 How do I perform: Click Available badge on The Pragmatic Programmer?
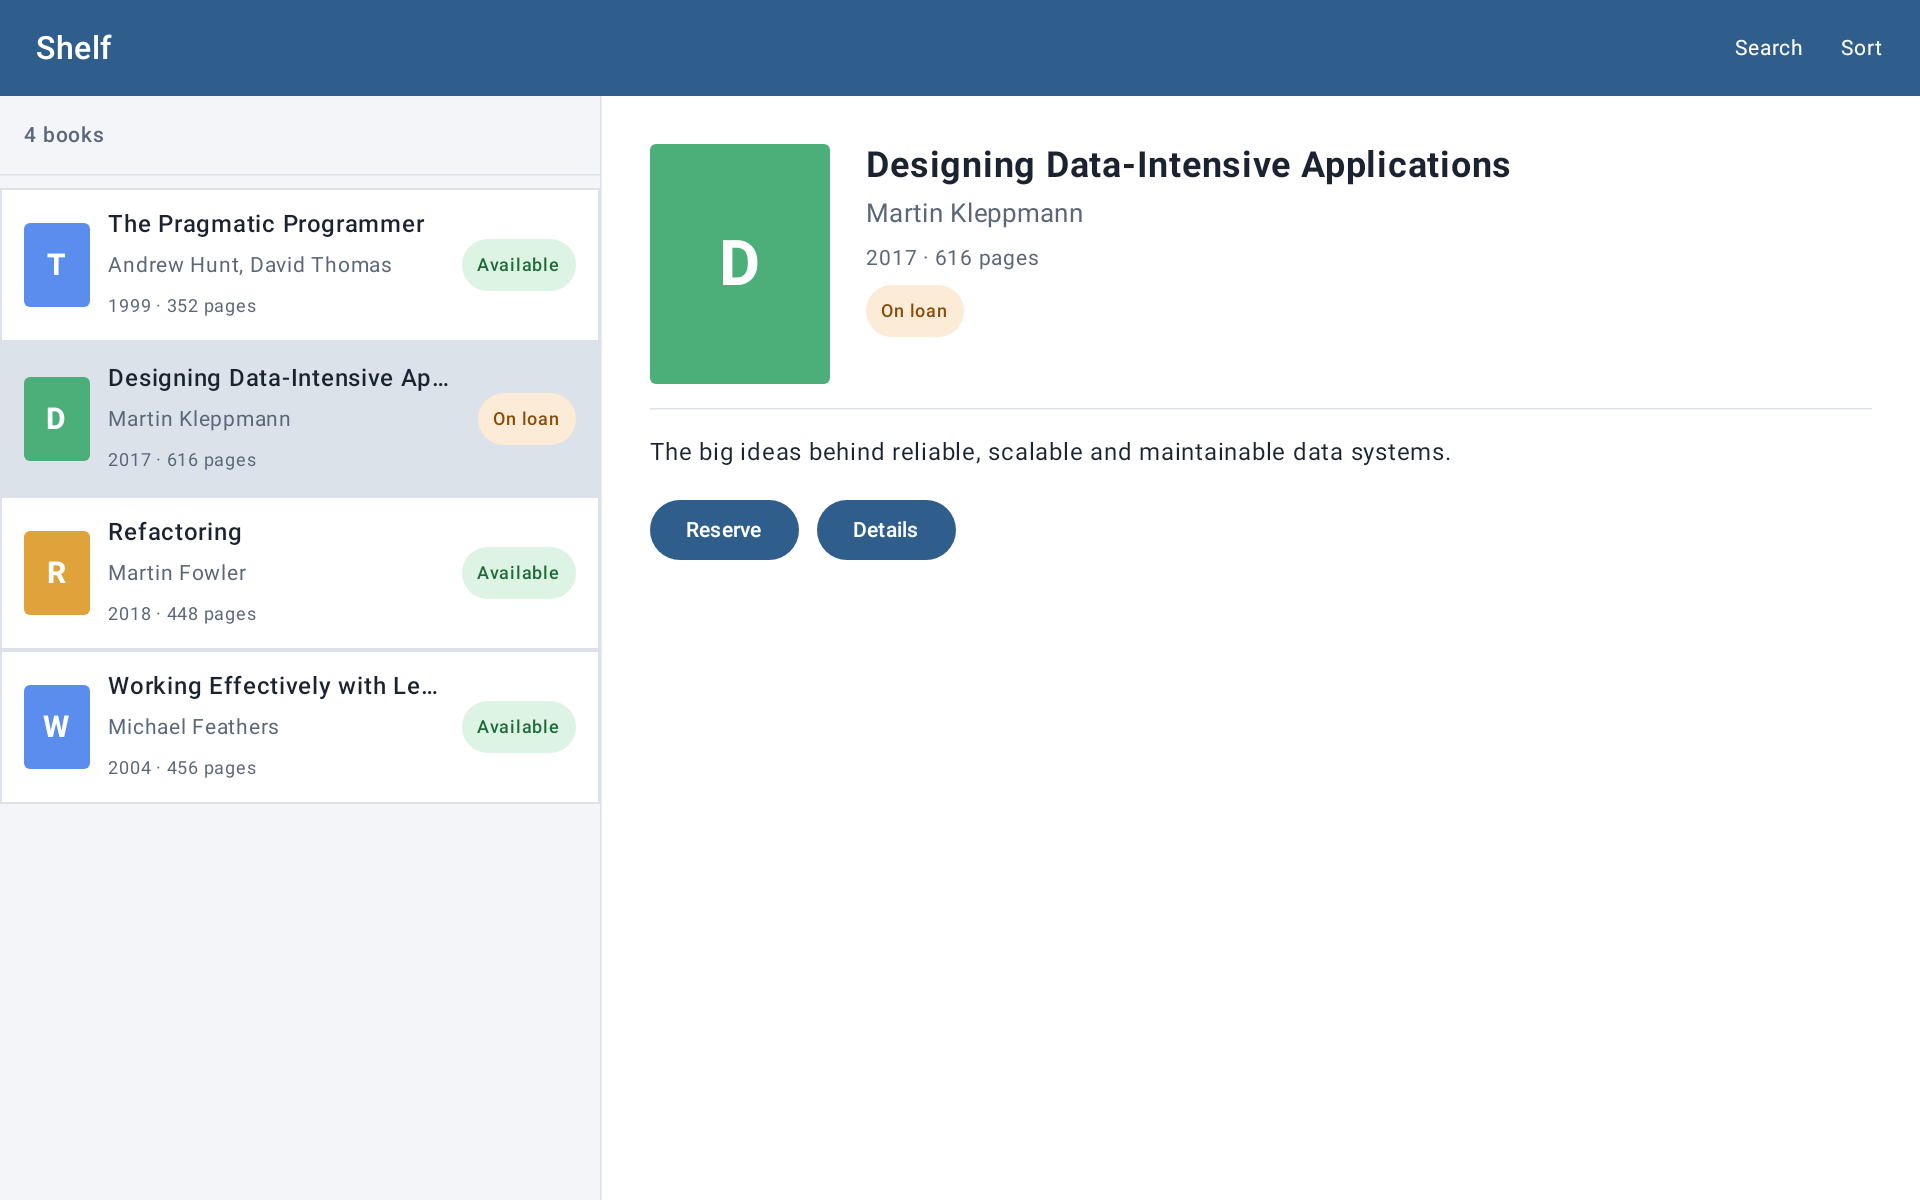point(518,265)
